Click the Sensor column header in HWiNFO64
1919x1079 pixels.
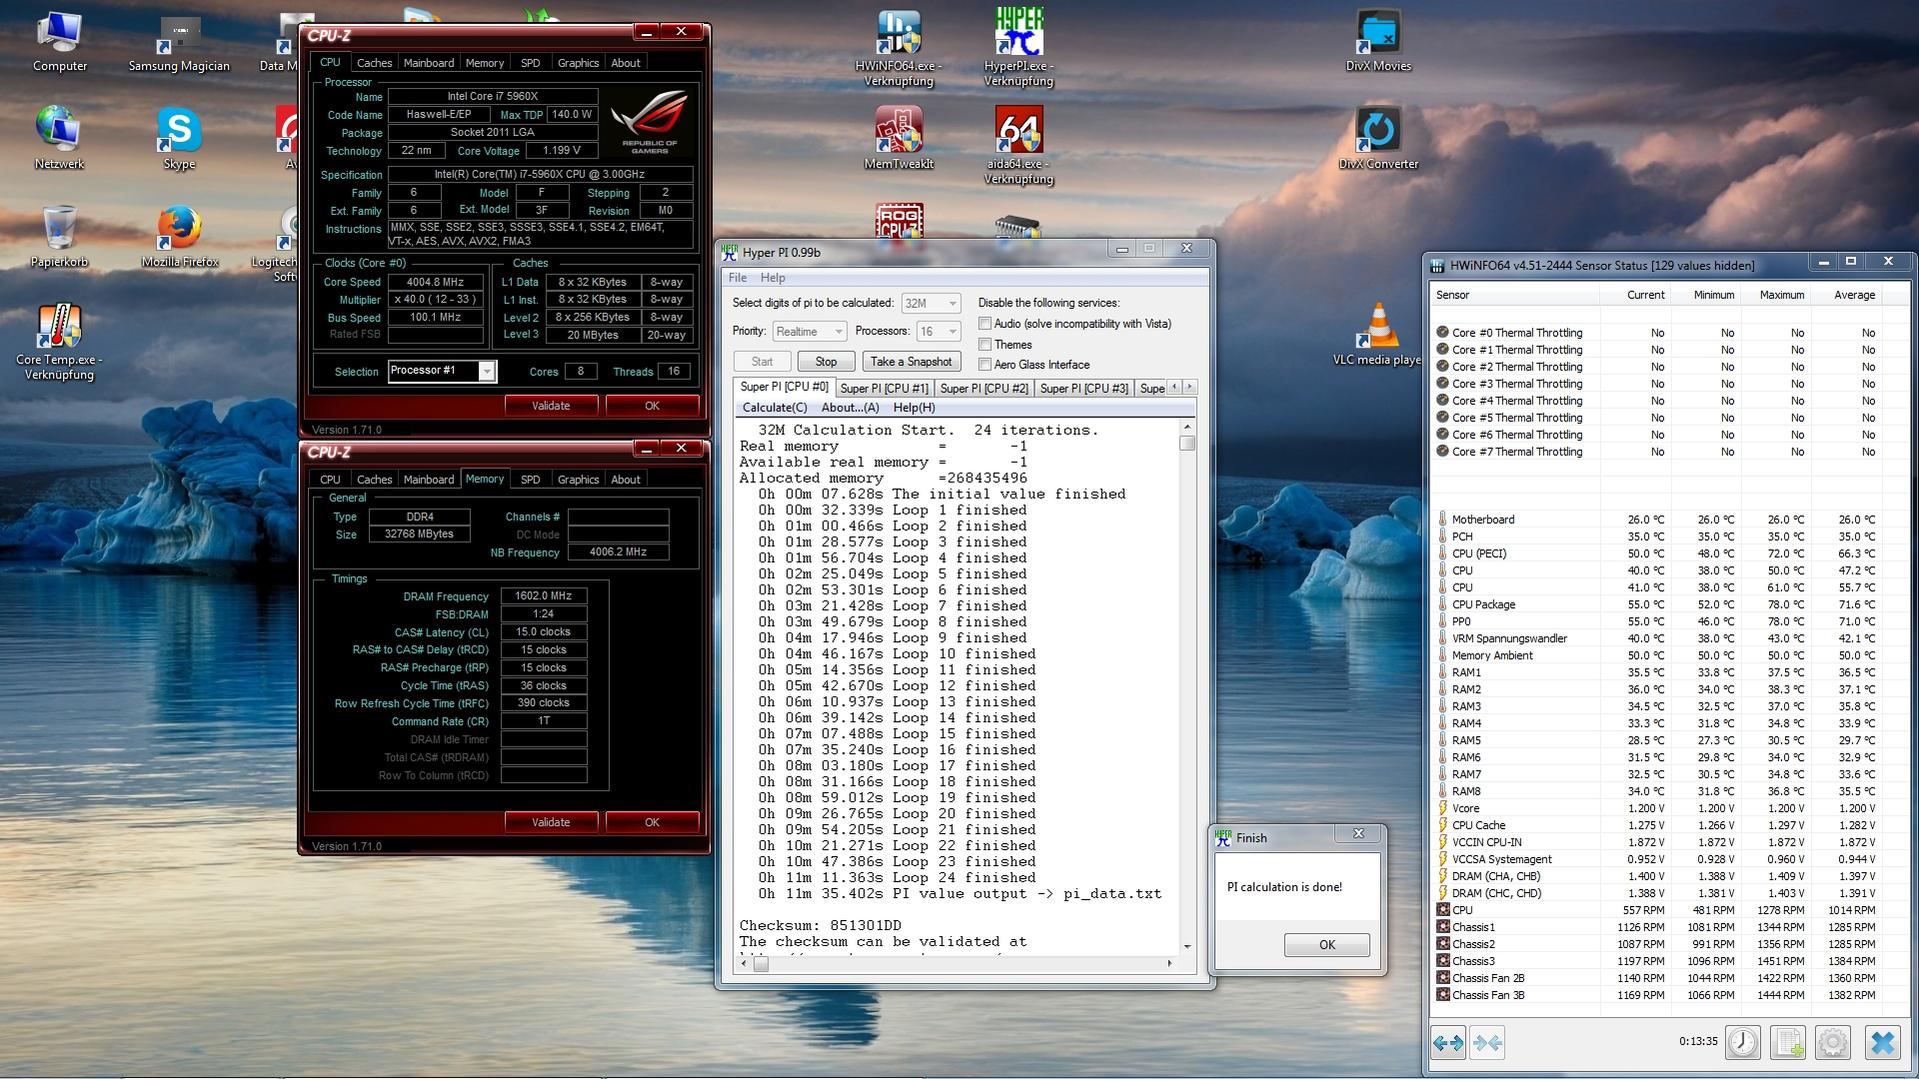[x=1514, y=295]
